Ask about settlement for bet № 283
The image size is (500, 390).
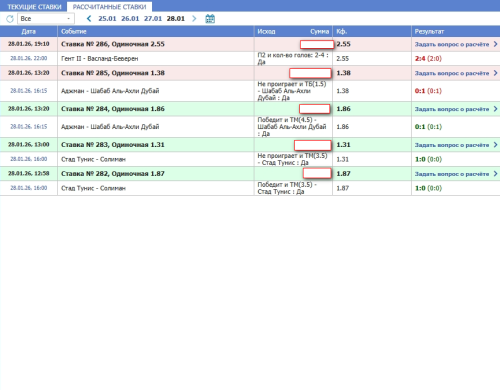click(x=452, y=145)
